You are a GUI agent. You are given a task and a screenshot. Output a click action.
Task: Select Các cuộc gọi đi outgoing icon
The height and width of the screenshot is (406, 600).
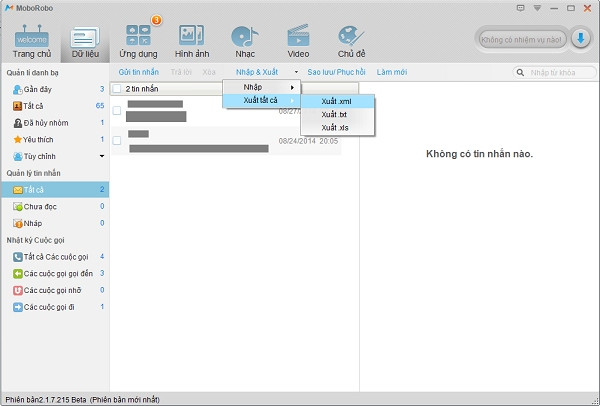[x=18, y=307]
